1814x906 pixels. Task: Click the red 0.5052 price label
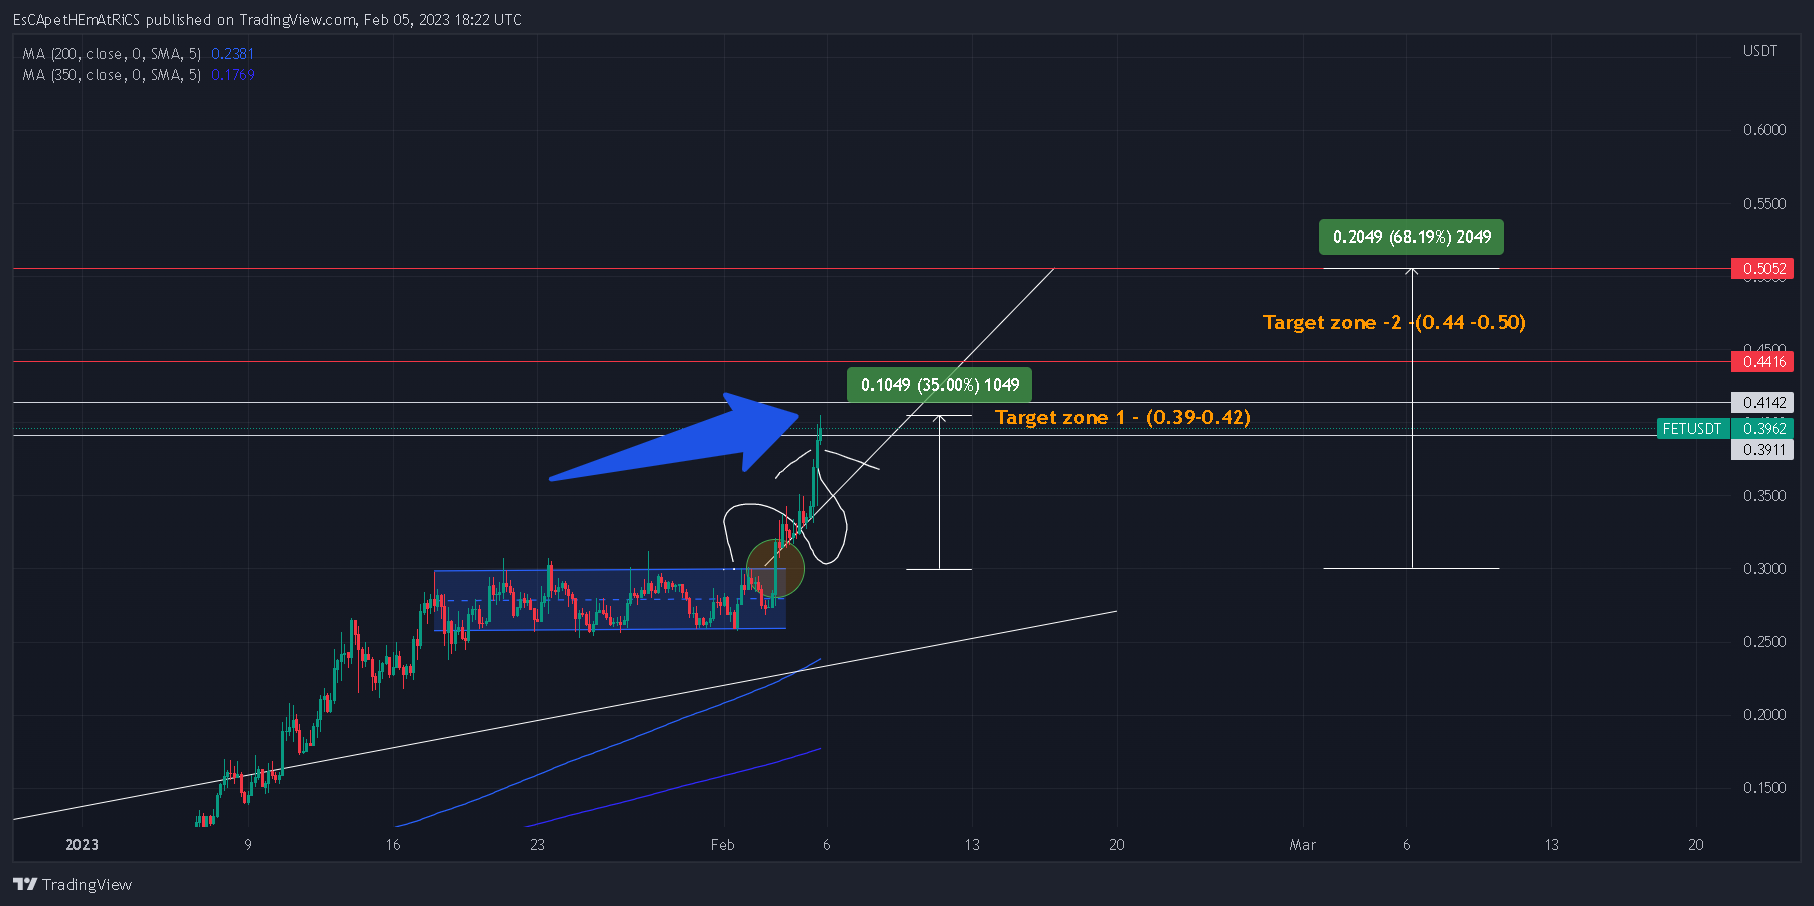click(1763, 268)
